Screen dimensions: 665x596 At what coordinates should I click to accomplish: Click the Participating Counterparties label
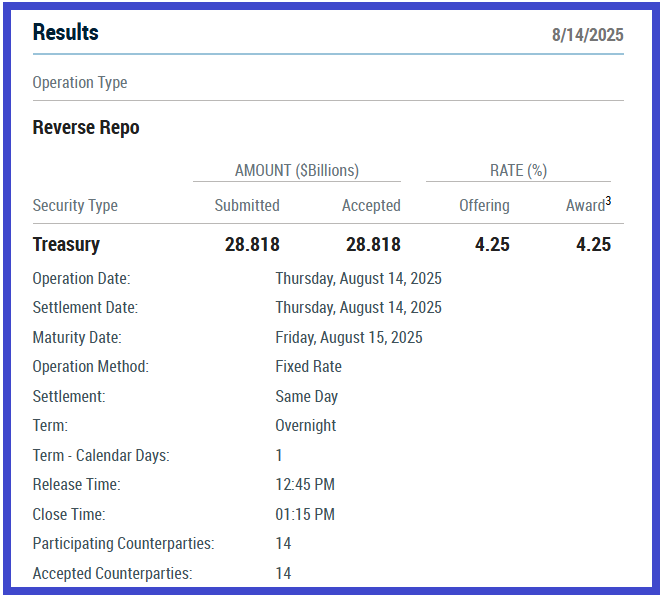[x=123, y=544]
